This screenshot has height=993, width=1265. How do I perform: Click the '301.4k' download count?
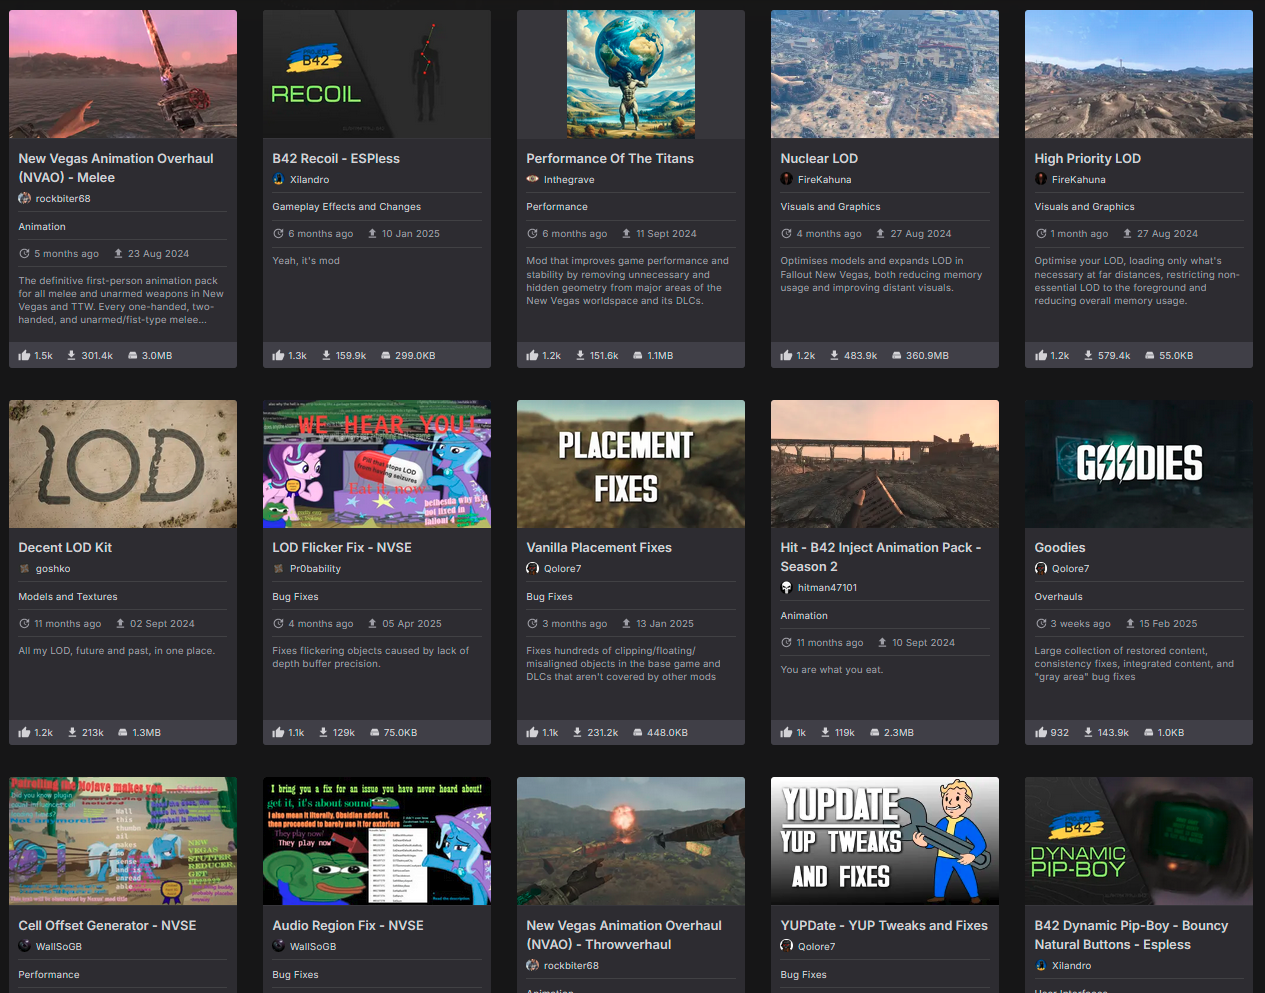(x=97, y=356)
